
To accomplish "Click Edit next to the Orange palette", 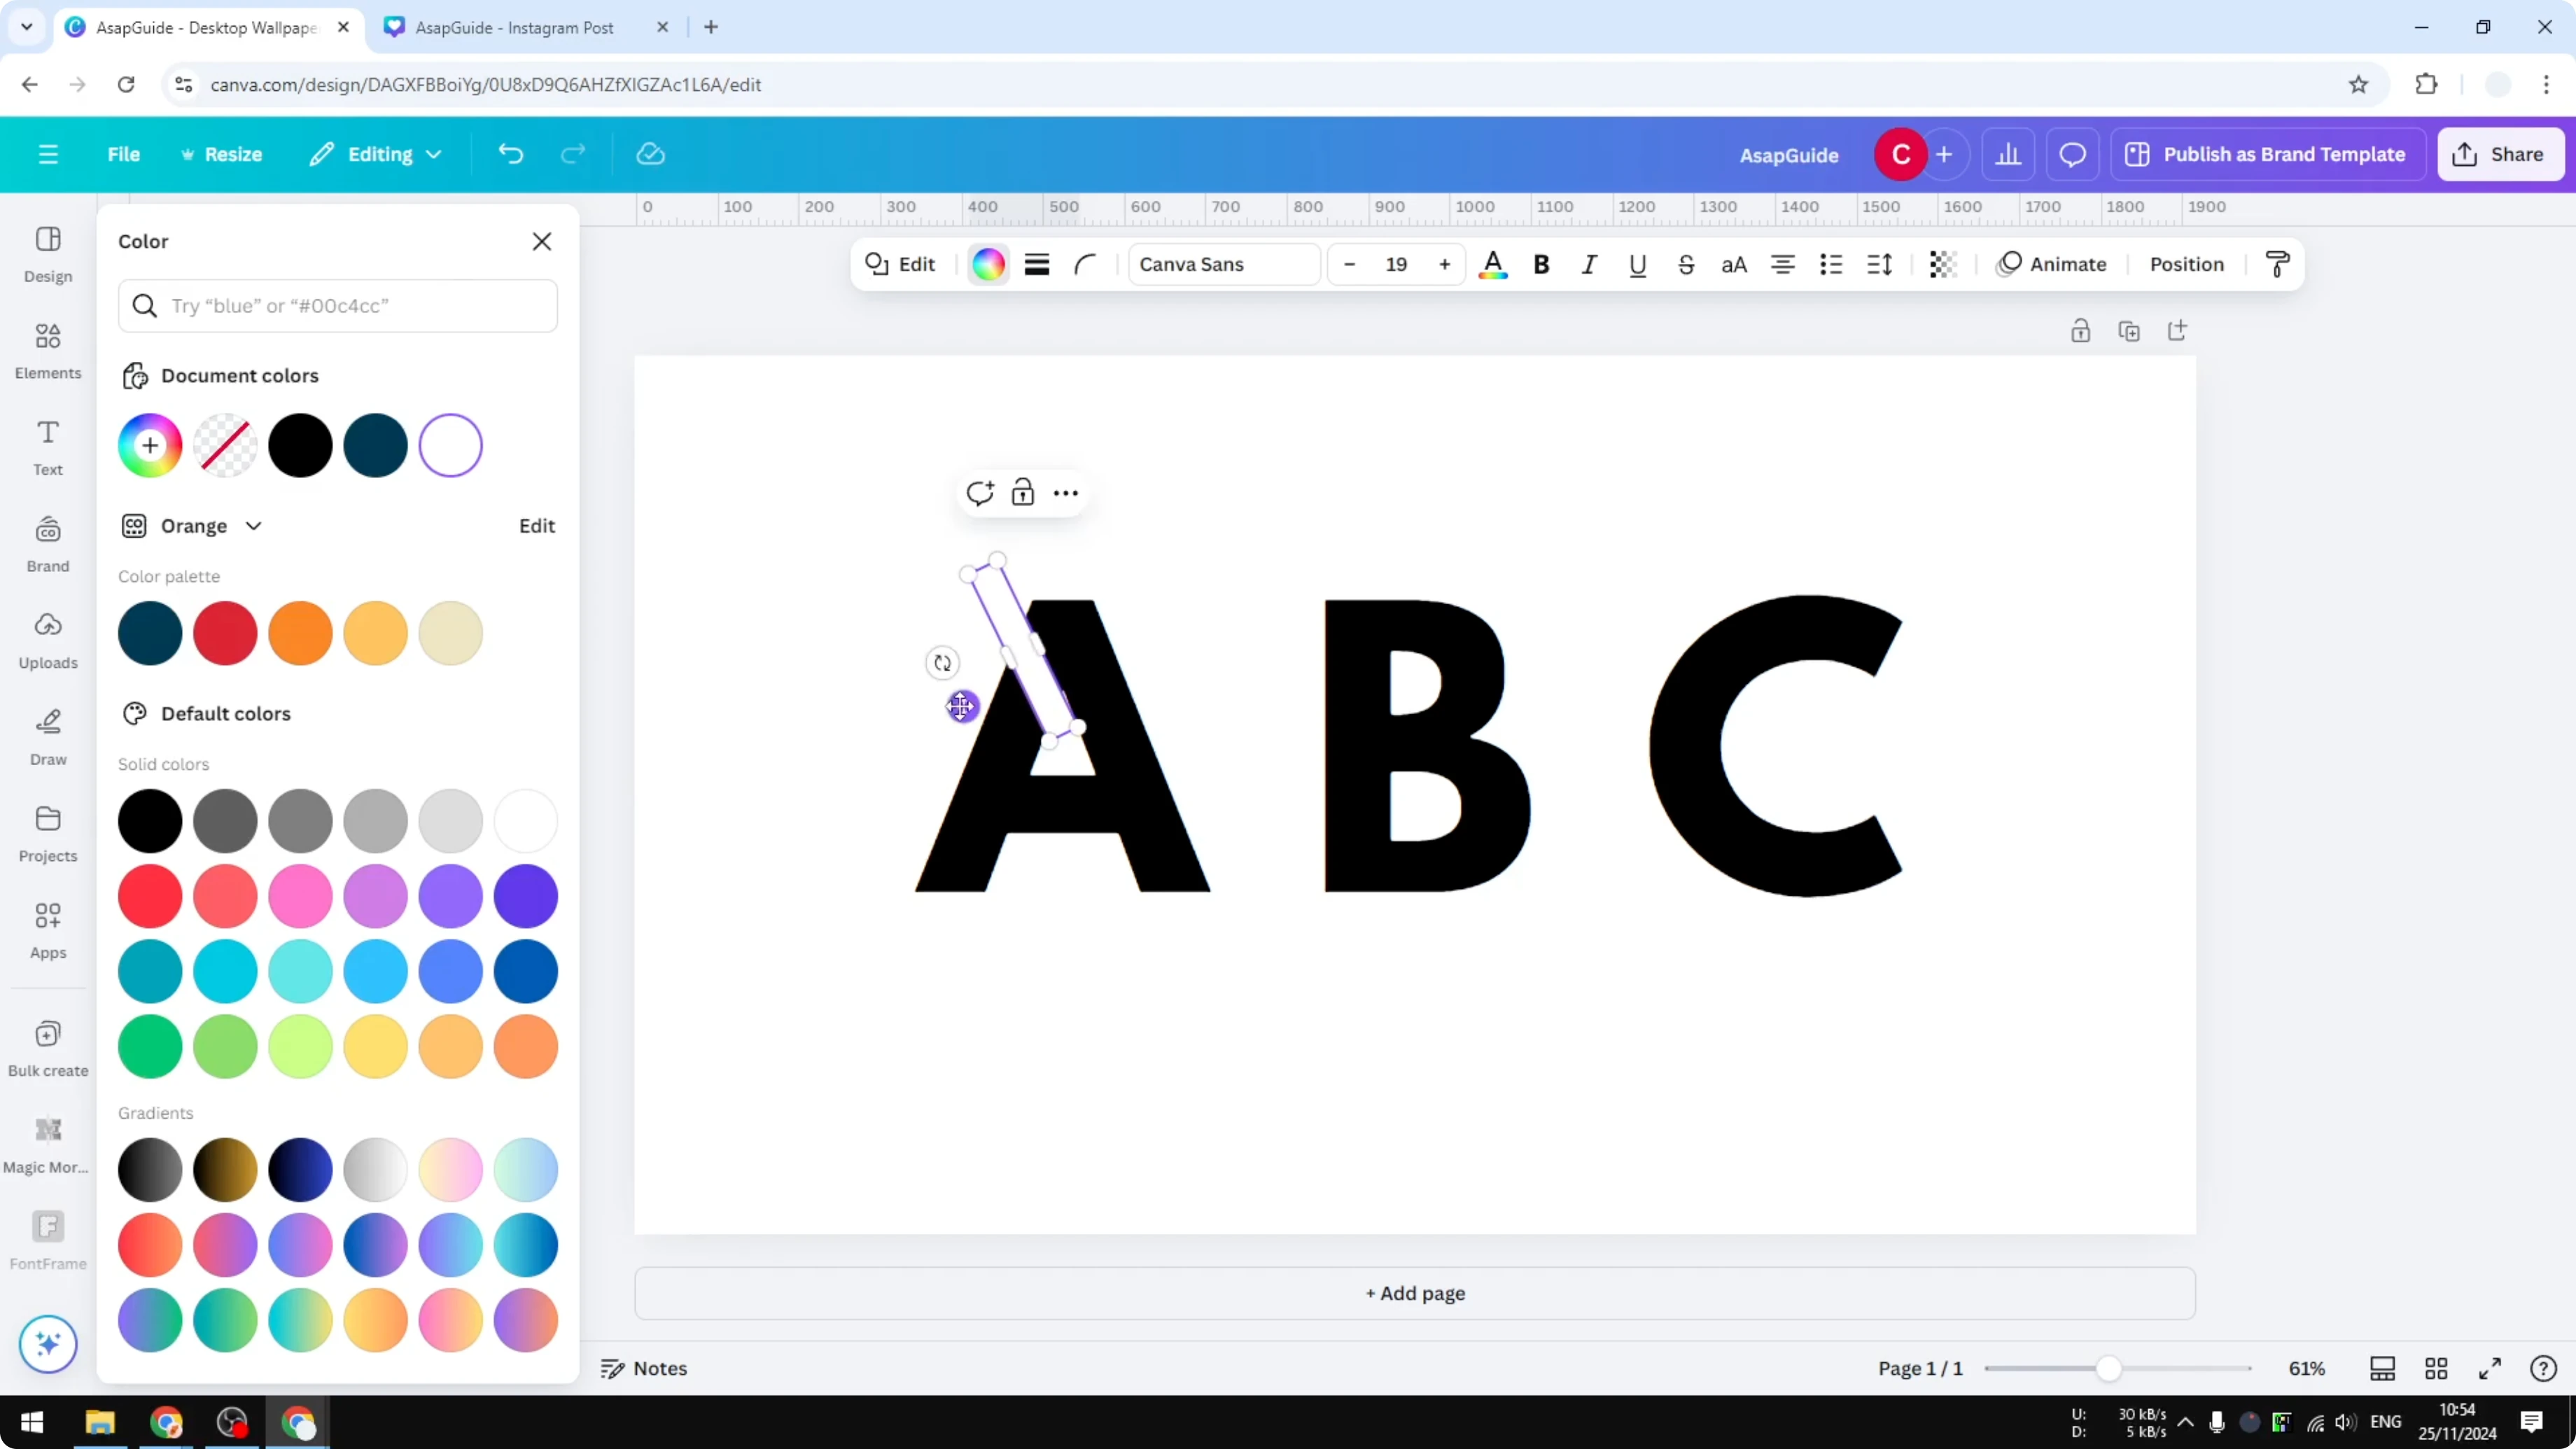I will point(536,525).
